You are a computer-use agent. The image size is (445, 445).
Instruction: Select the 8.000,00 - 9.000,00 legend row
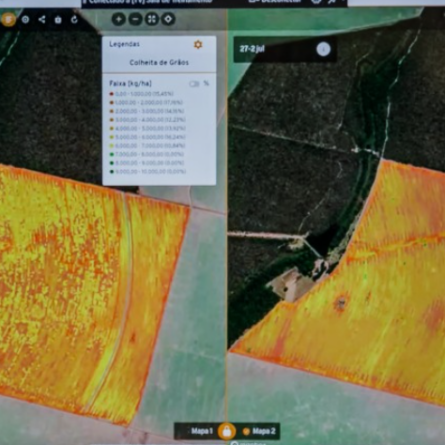146,163
